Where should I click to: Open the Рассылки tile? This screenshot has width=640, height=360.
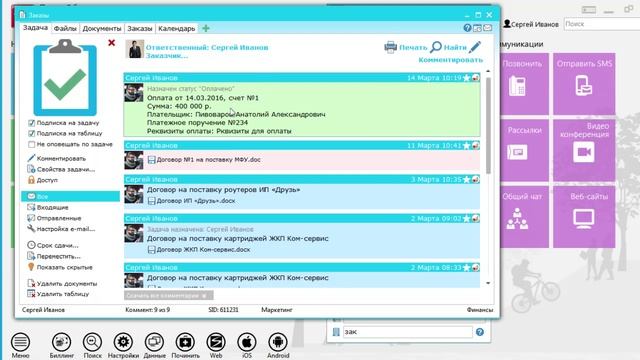(x=524, y=150)
